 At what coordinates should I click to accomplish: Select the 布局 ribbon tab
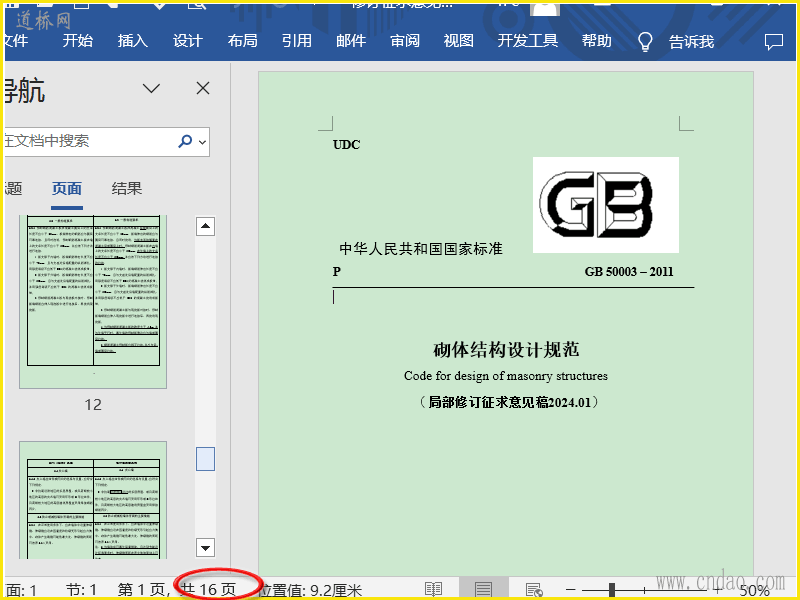pos(242,41)
